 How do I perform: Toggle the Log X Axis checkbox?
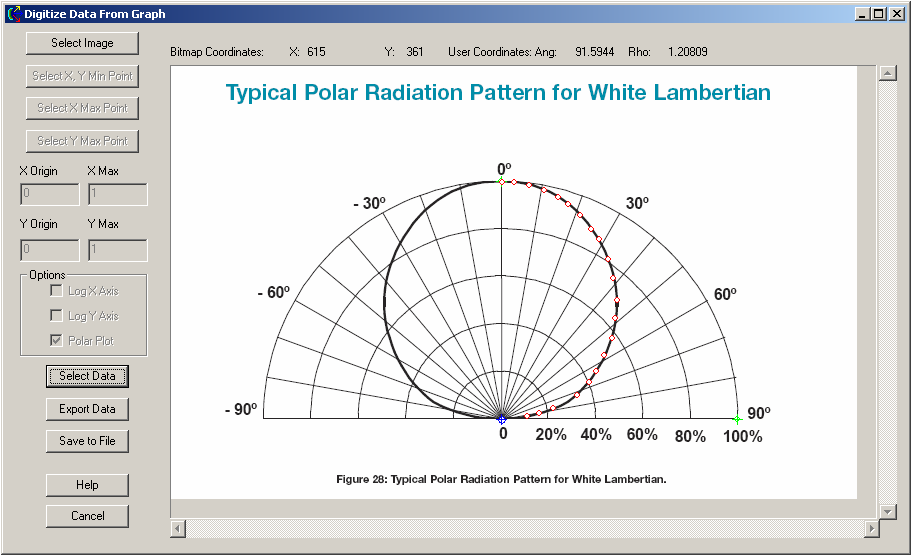pos(57,291)
